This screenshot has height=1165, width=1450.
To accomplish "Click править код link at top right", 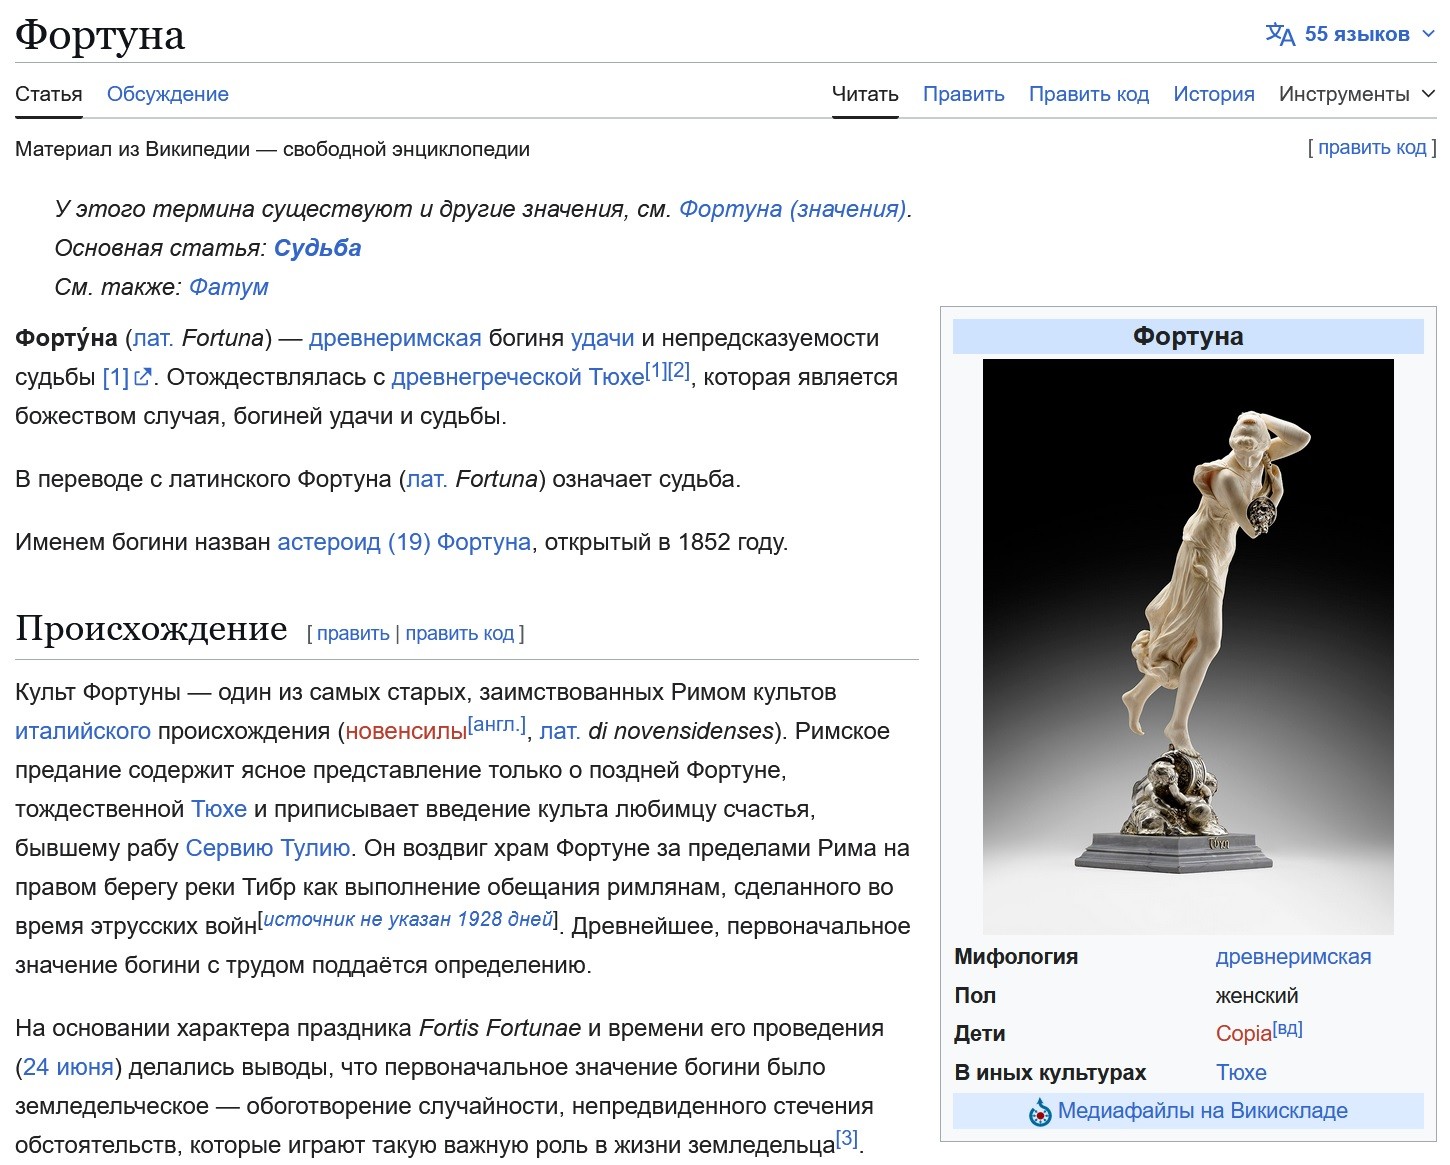I will tap(1372, 148).
